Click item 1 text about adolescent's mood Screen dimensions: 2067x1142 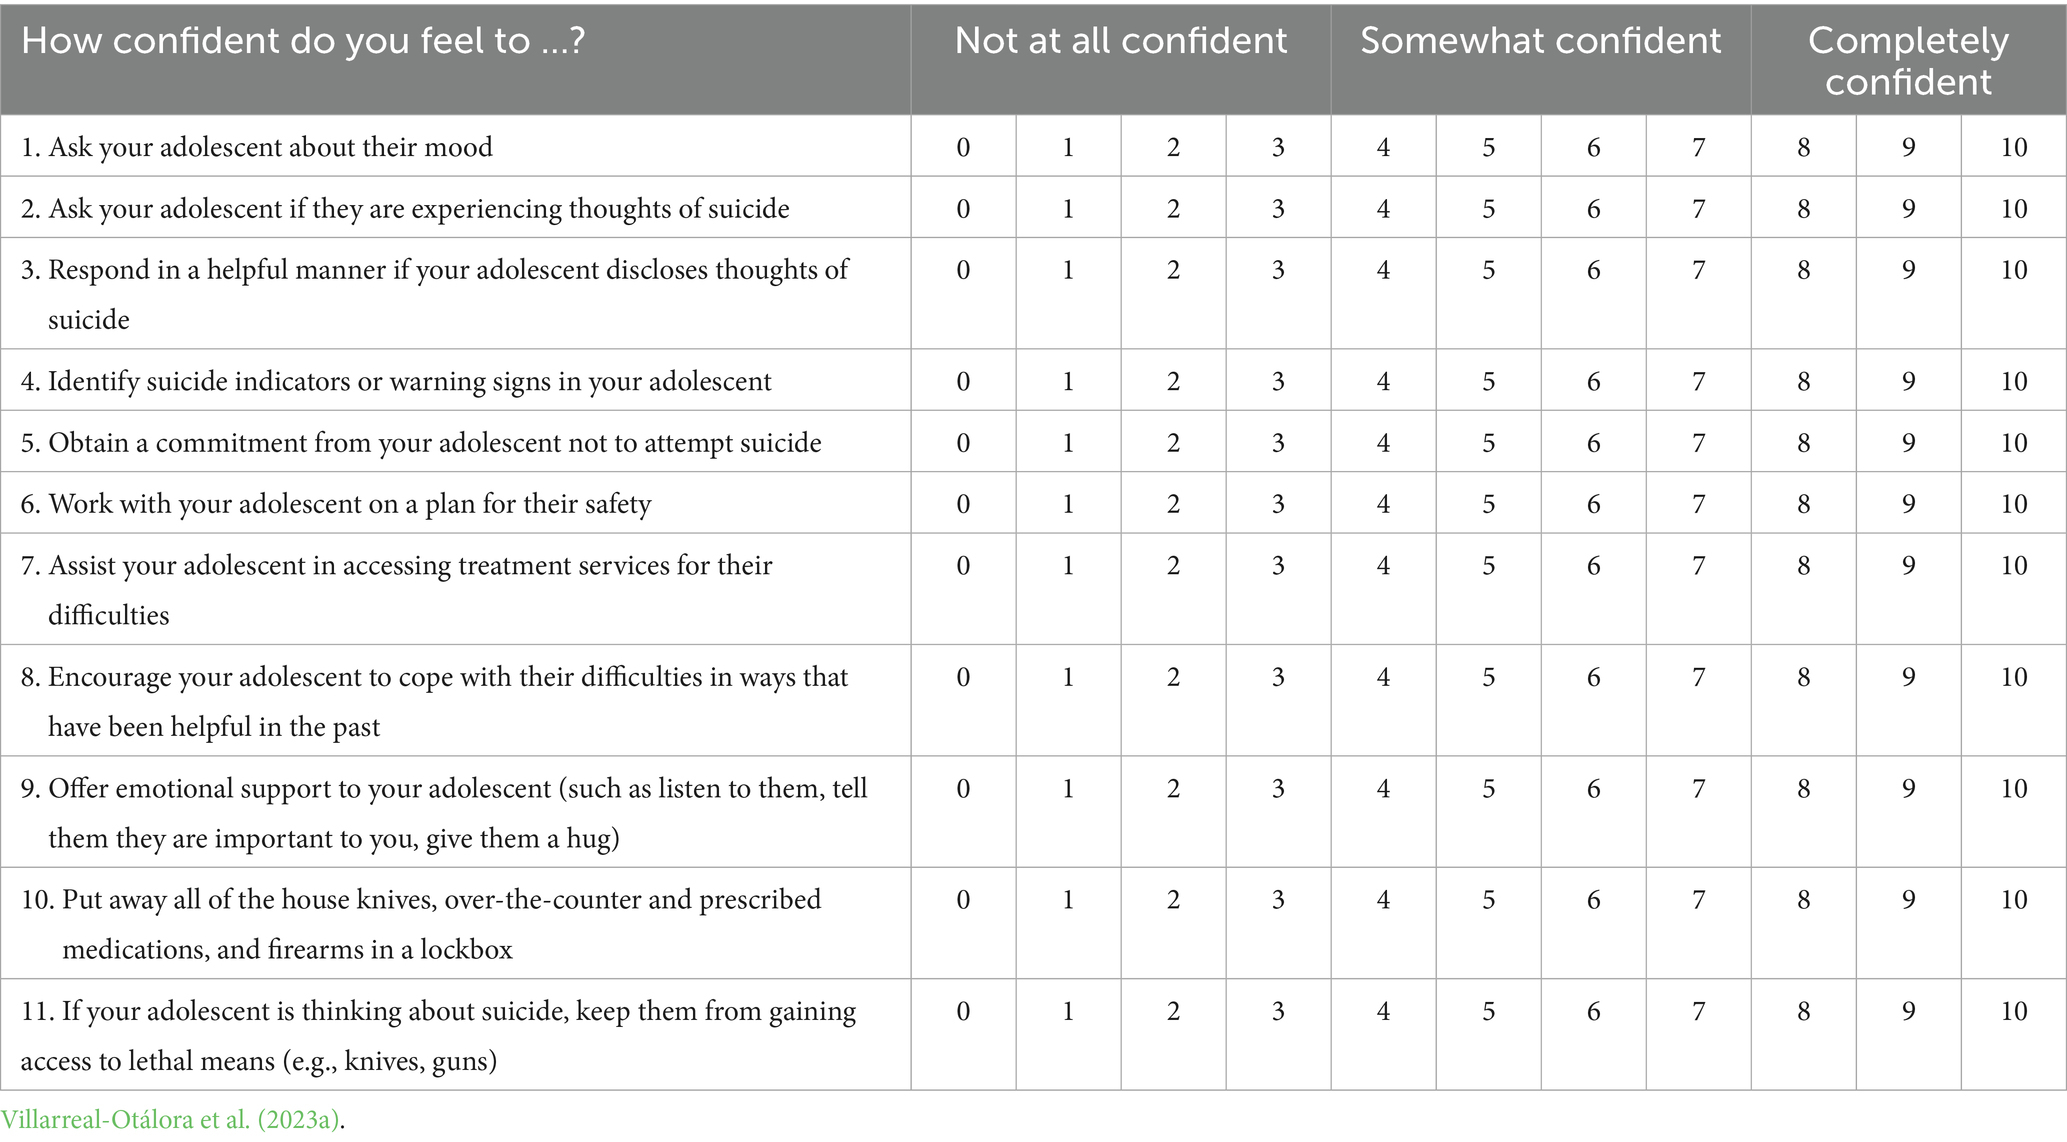point(270,148)
